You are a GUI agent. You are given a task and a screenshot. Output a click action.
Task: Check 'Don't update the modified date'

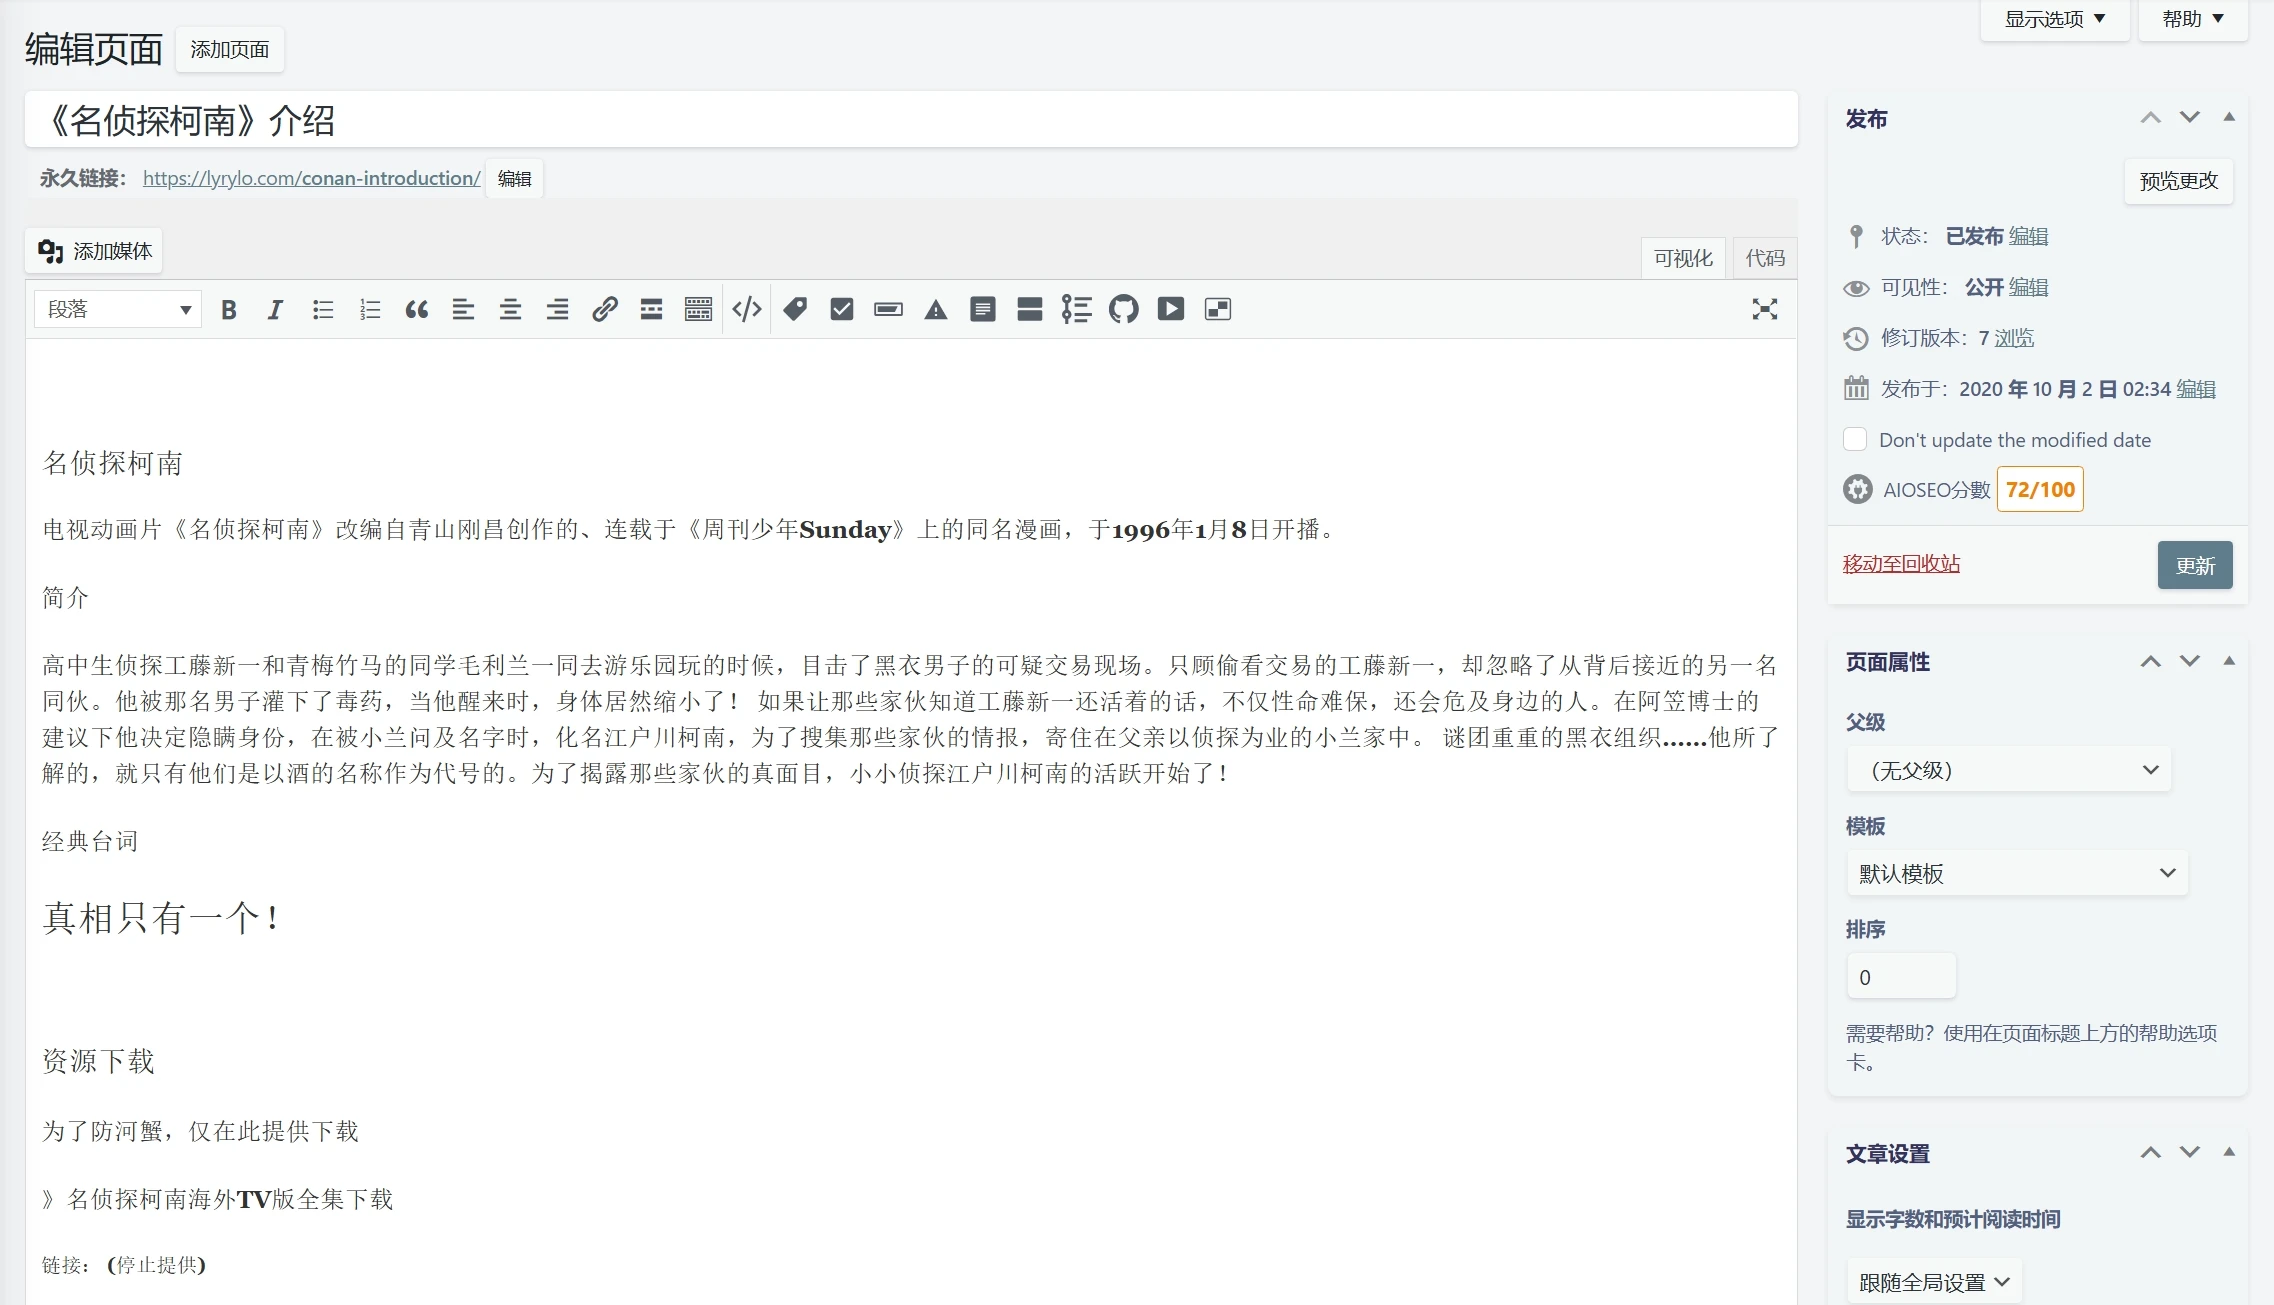pyautogui.click(x=1855, y=439)
